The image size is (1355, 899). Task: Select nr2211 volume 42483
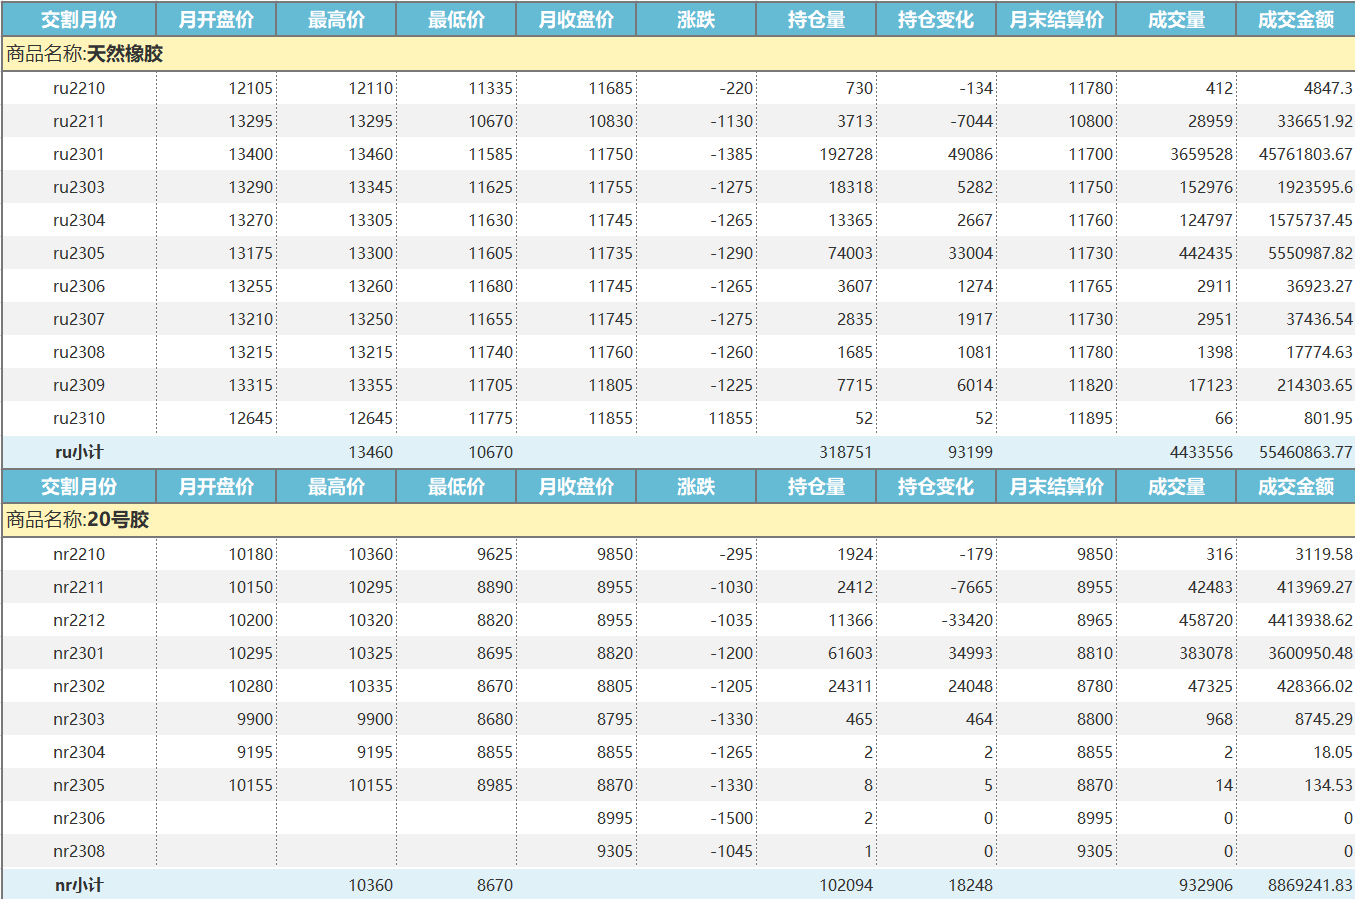[1210, 587]
